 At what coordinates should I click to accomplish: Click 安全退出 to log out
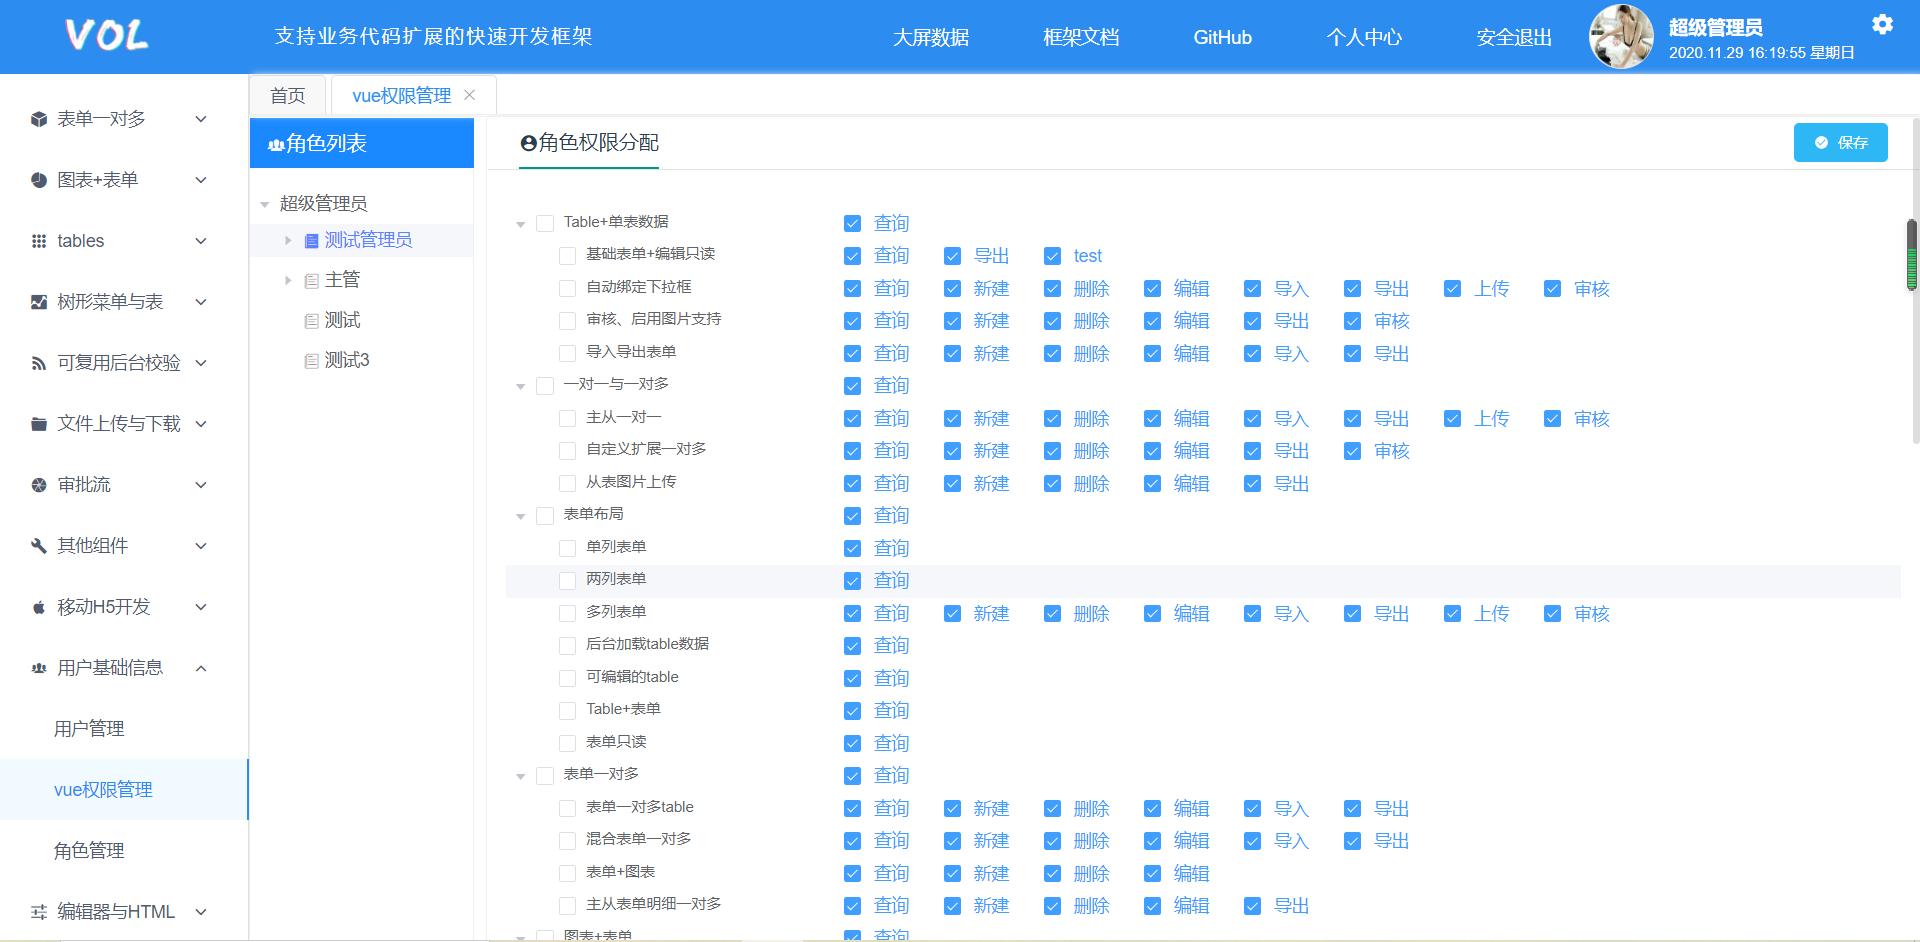(x=1512, y=37)
